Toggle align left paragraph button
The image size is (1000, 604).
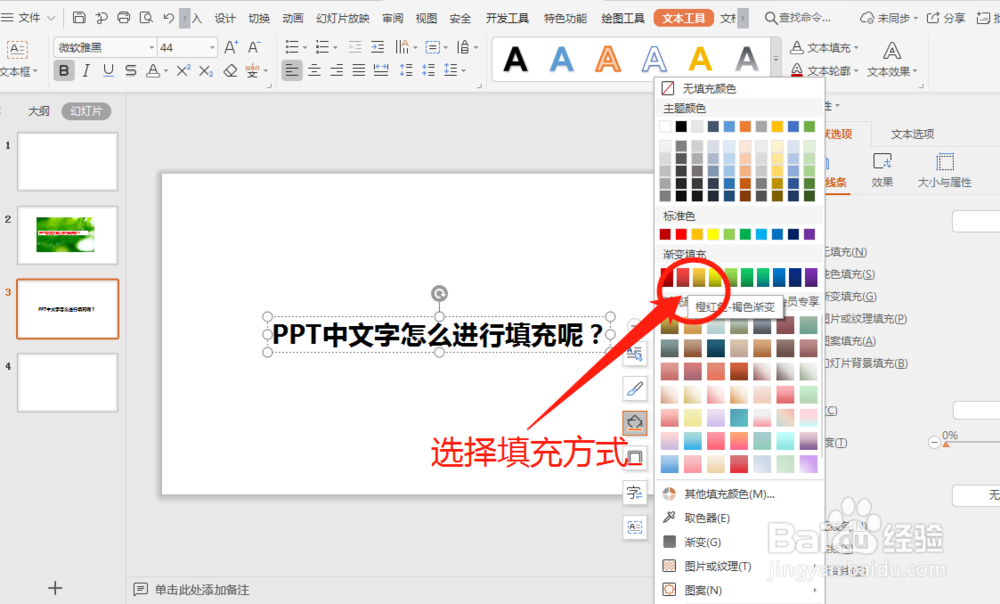(x=292, y=70)
